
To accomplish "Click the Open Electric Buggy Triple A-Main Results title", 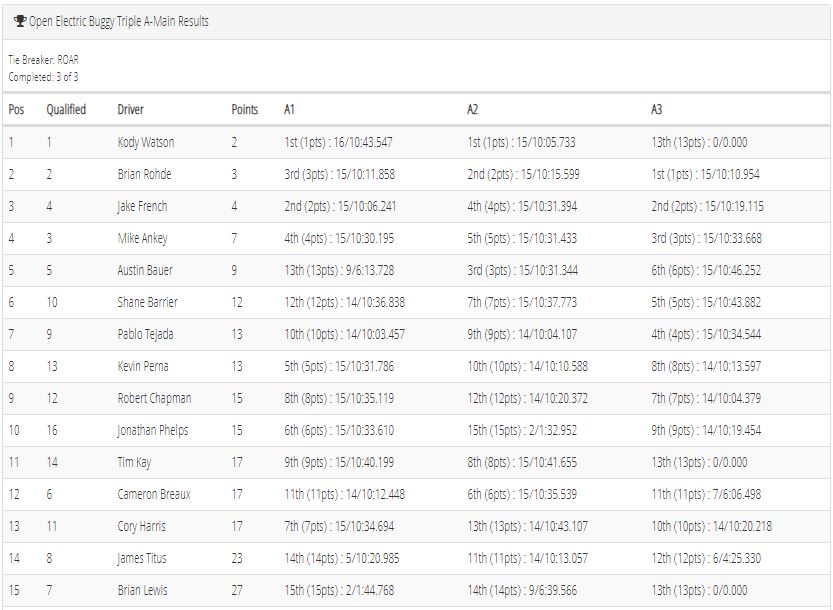I will tap(118, 21).
